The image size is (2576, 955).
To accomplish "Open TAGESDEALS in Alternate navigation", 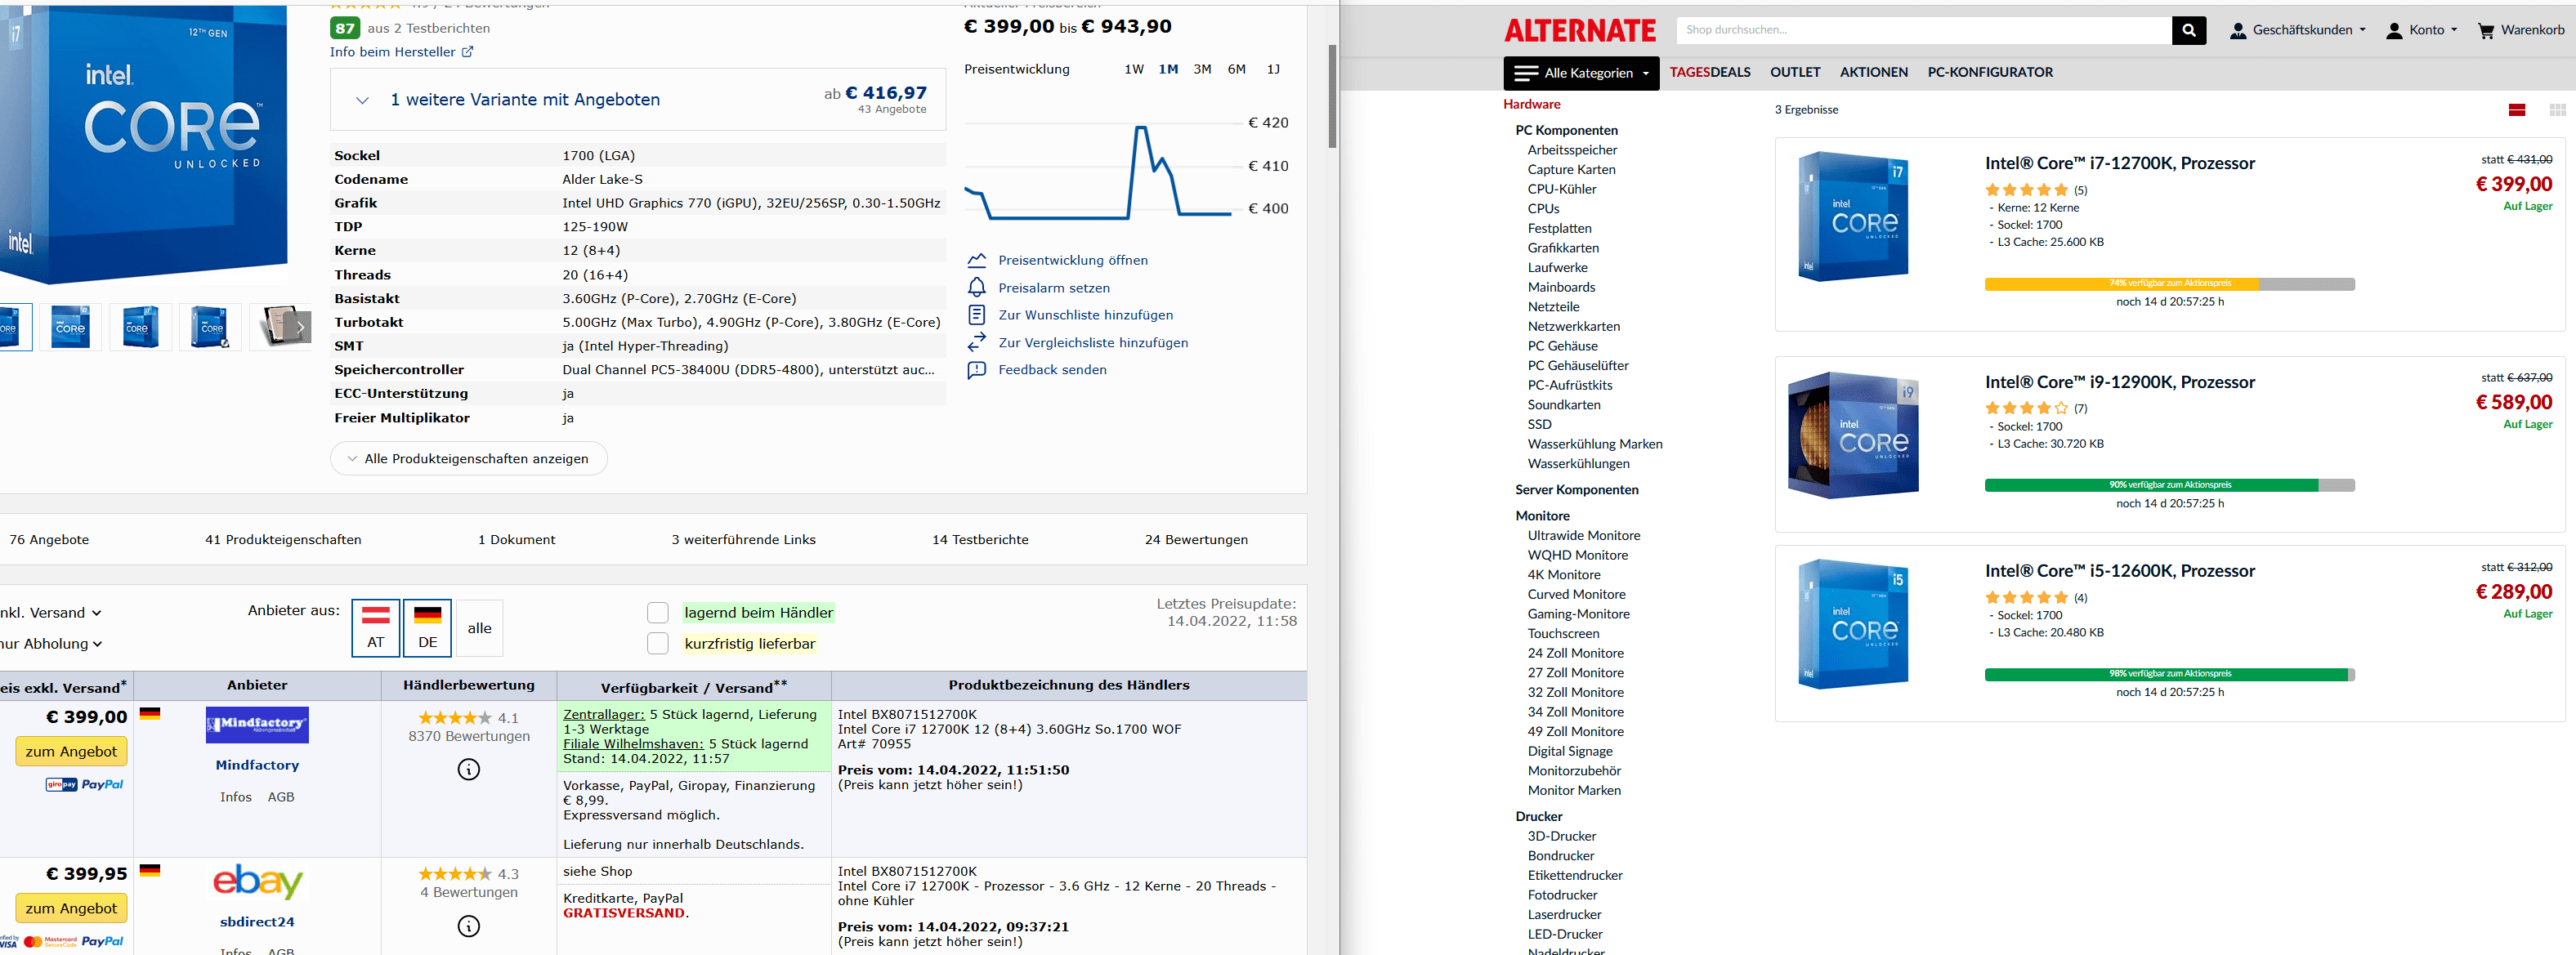I will point(1710,73).
